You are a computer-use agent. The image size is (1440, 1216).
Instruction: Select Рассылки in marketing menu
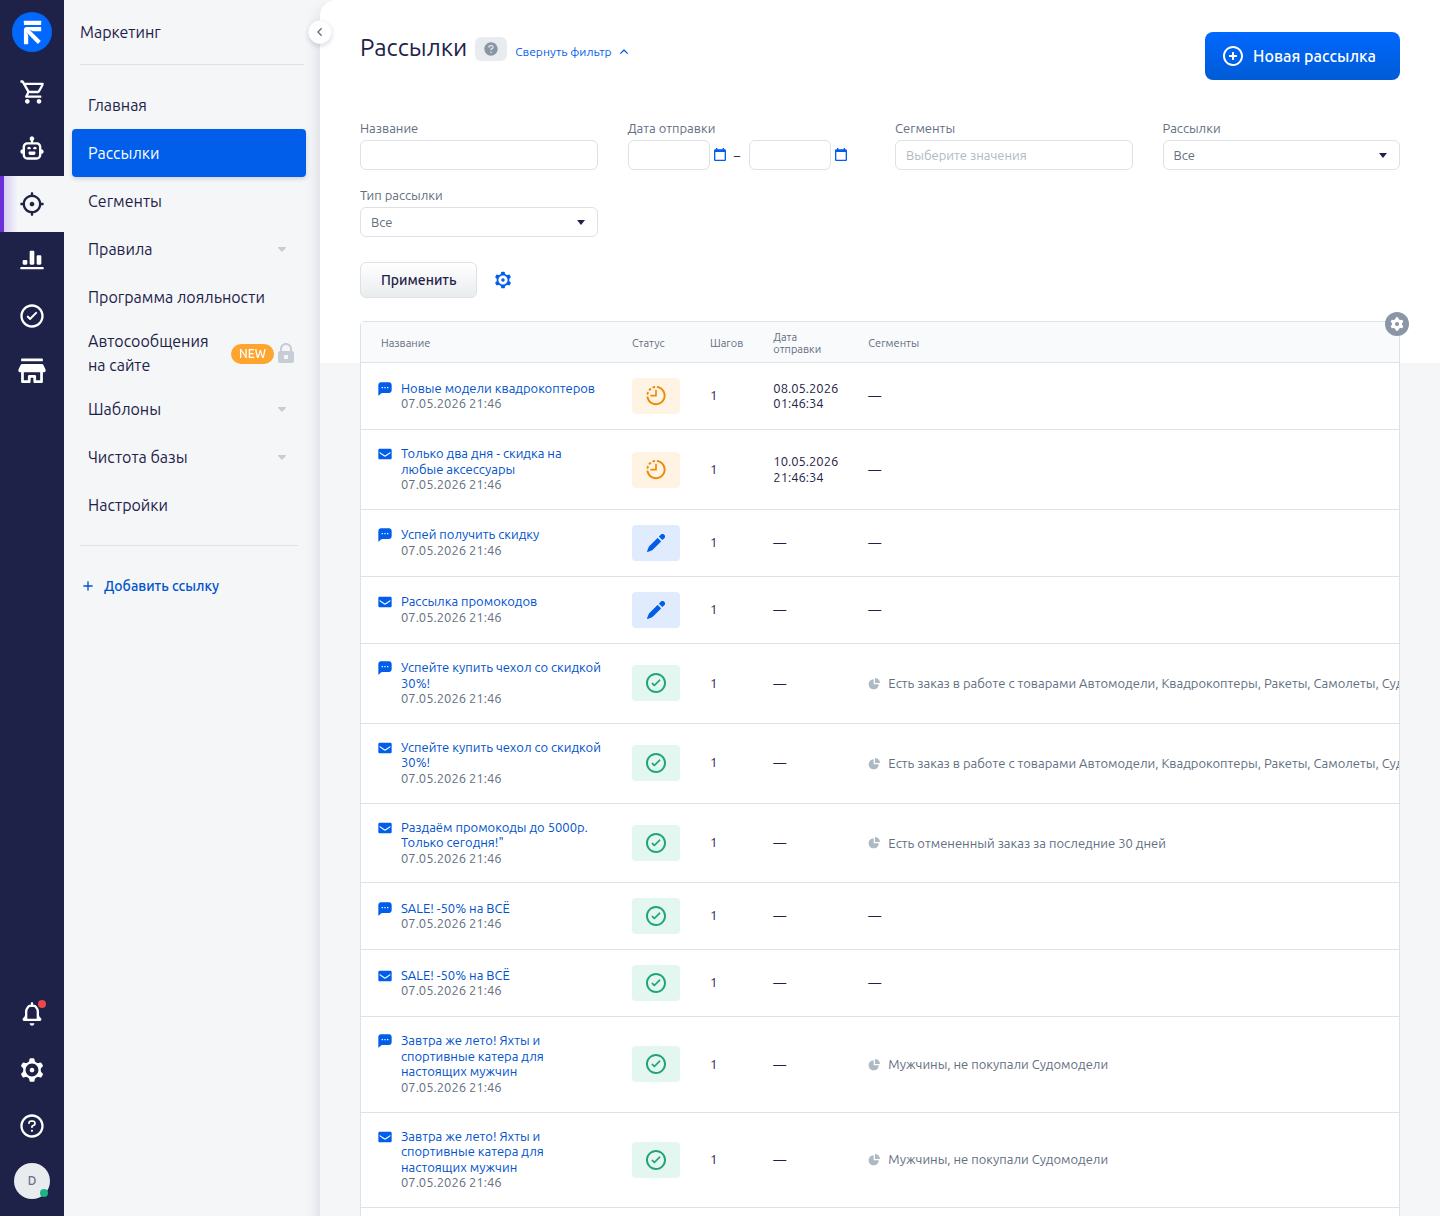[x=189, y=153]
